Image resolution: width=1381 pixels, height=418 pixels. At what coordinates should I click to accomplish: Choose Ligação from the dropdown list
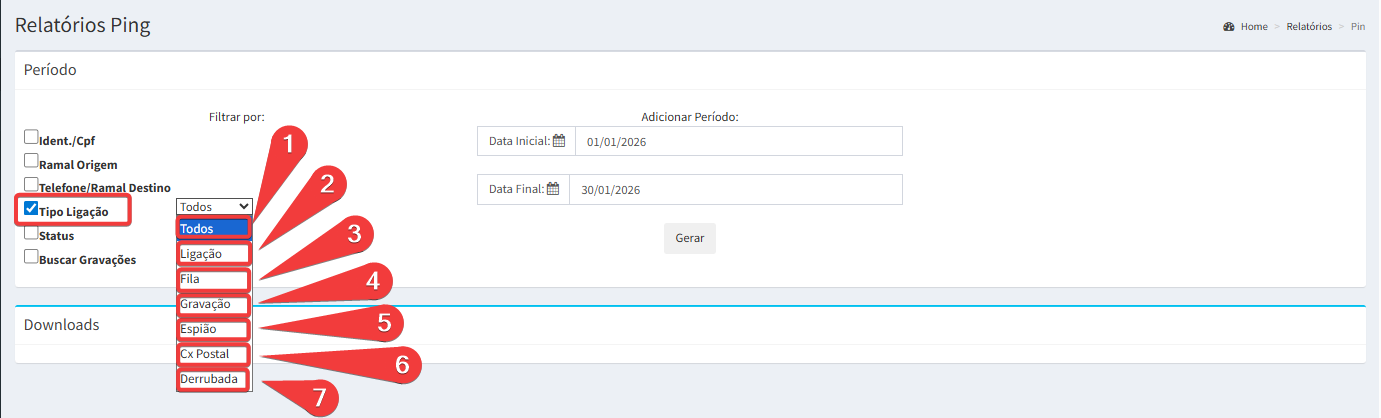(x=213, y=254)
